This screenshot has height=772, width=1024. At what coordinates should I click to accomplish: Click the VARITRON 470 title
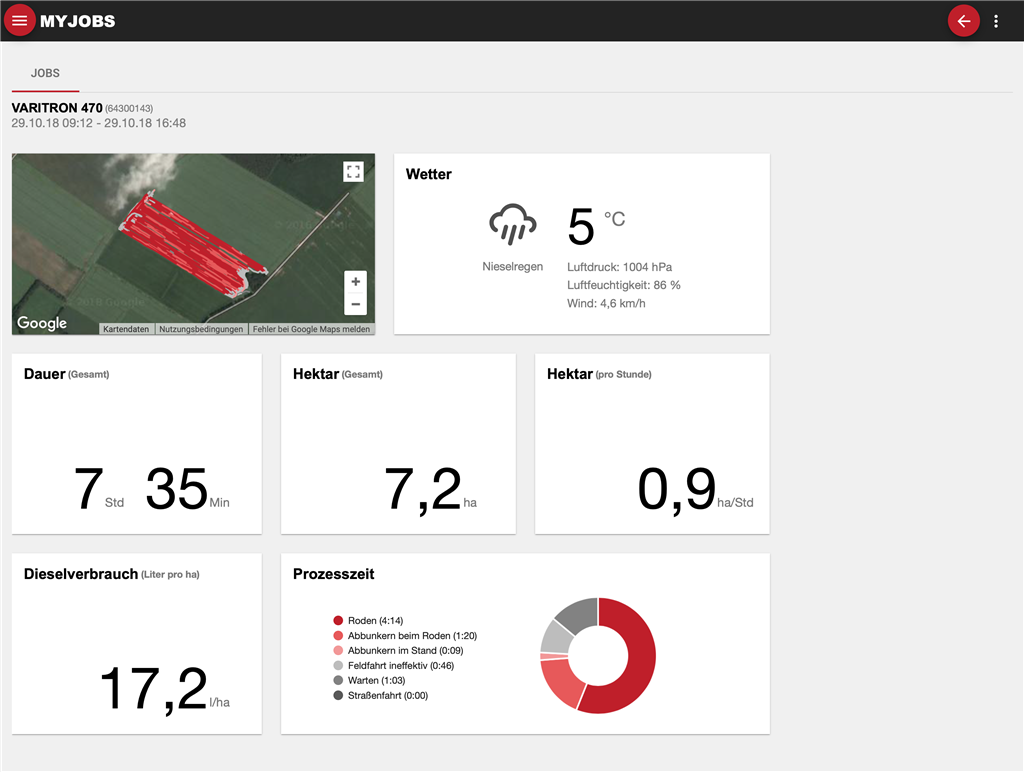coord(57,108)
